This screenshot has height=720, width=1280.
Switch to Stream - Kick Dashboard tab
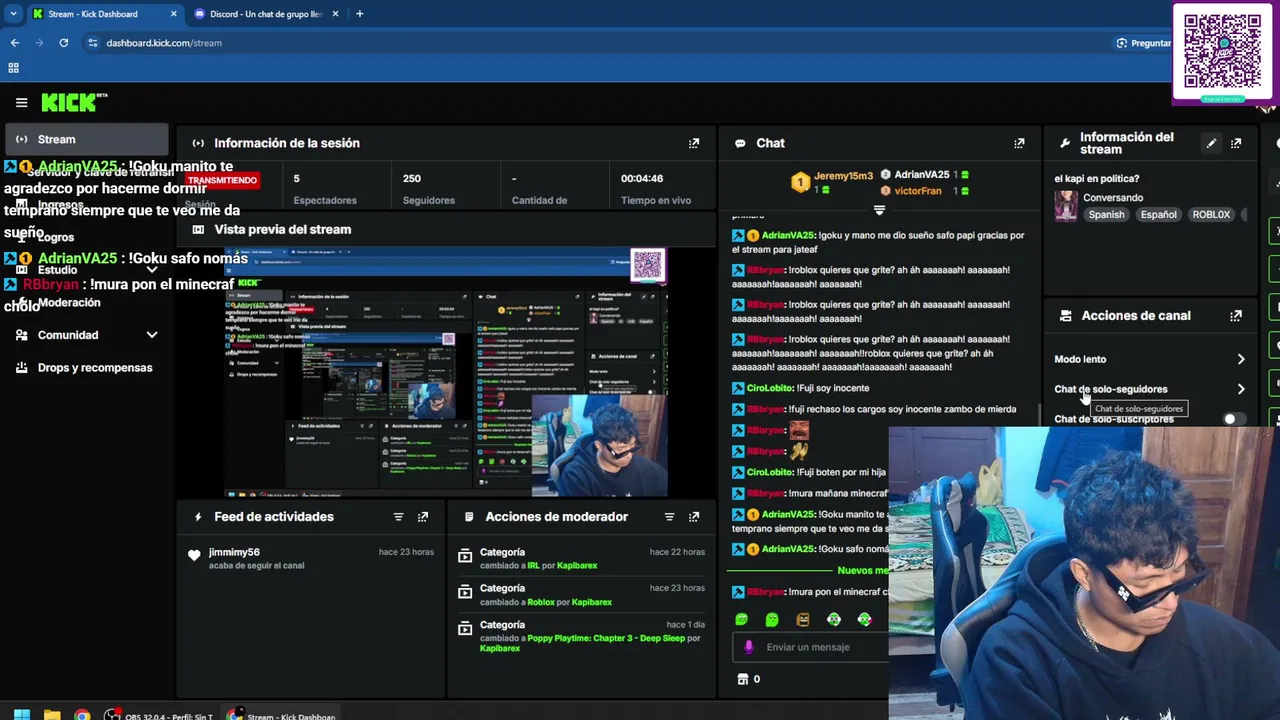(x=103, y=14)
